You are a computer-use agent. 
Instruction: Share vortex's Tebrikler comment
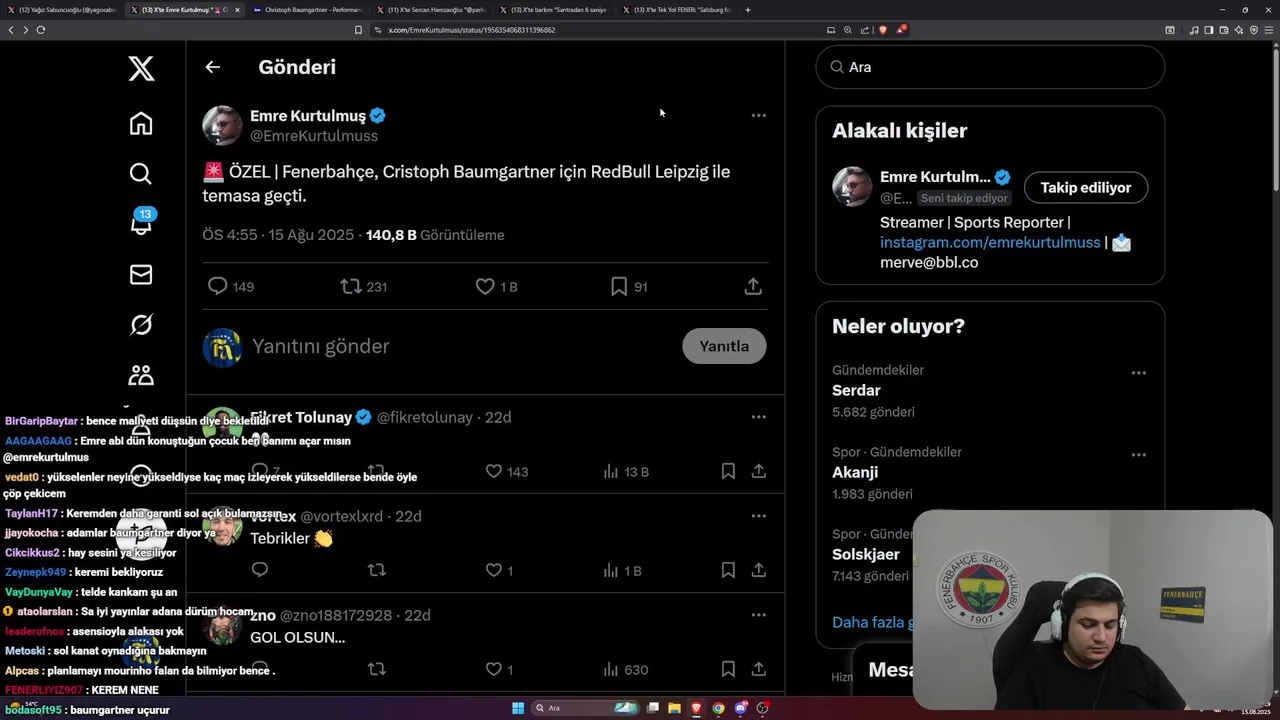click(759, 570)
